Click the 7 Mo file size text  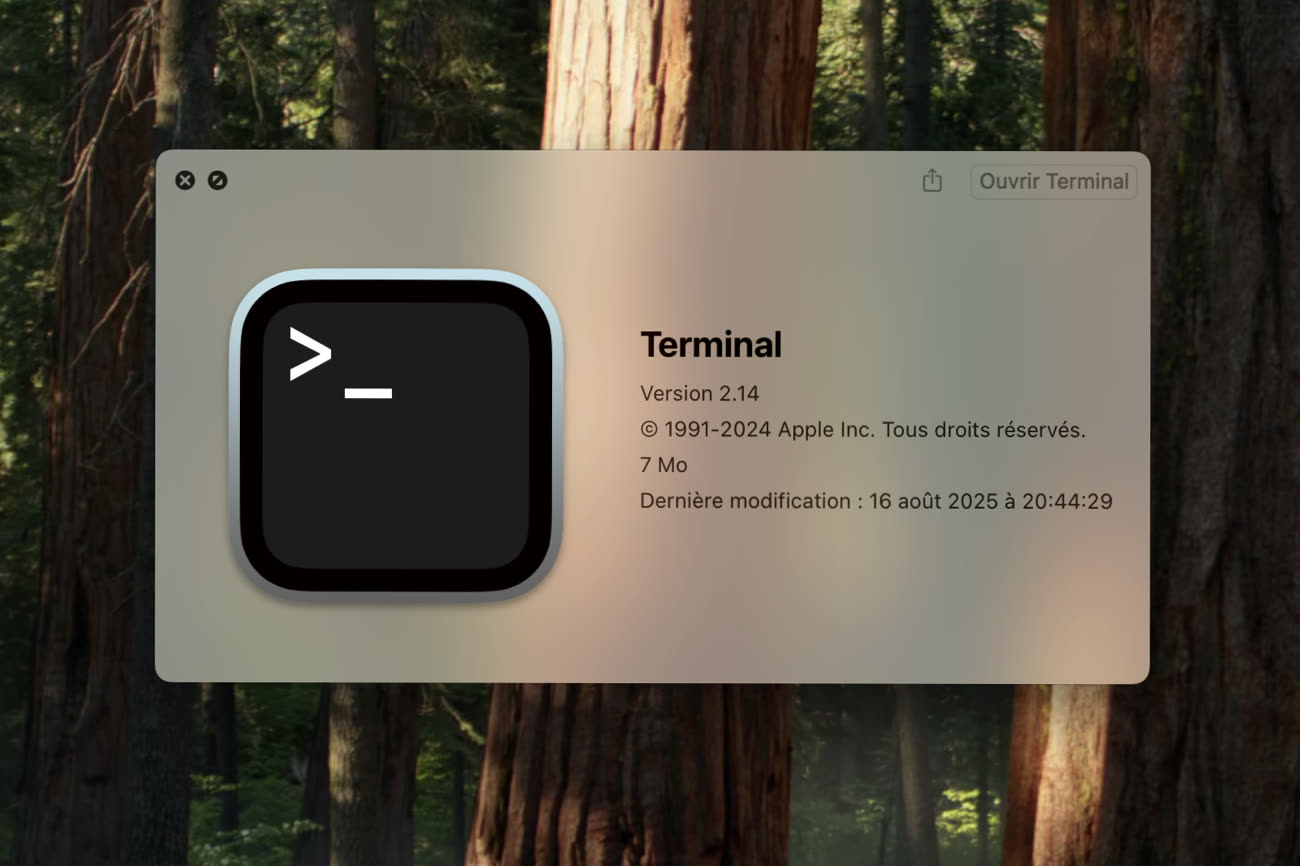tap(663, 465)
